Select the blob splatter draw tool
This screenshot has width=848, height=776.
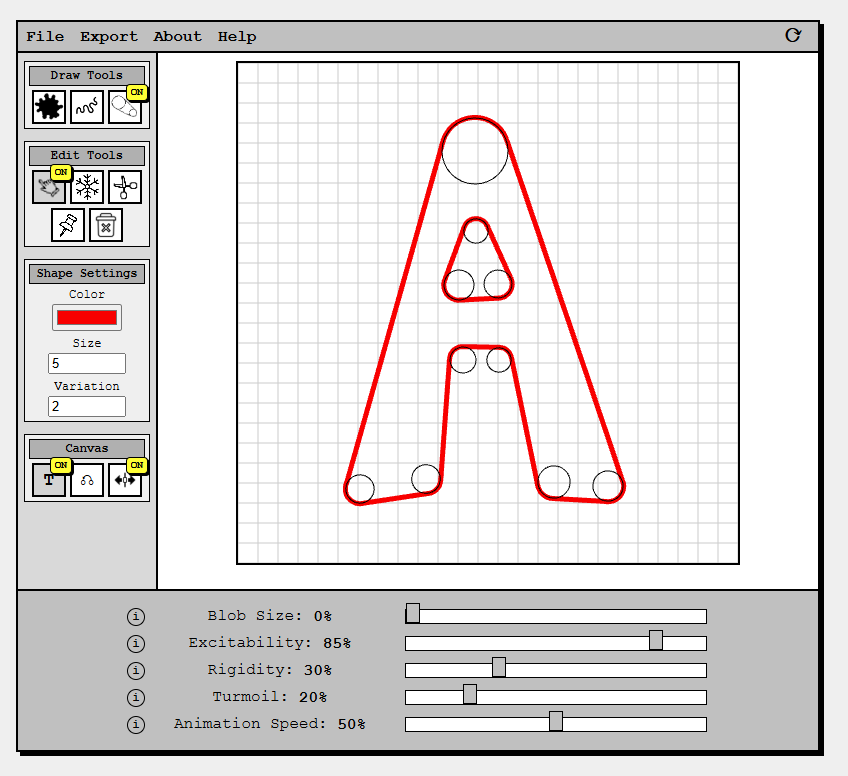pyautogui.click(x=47, y=107)
